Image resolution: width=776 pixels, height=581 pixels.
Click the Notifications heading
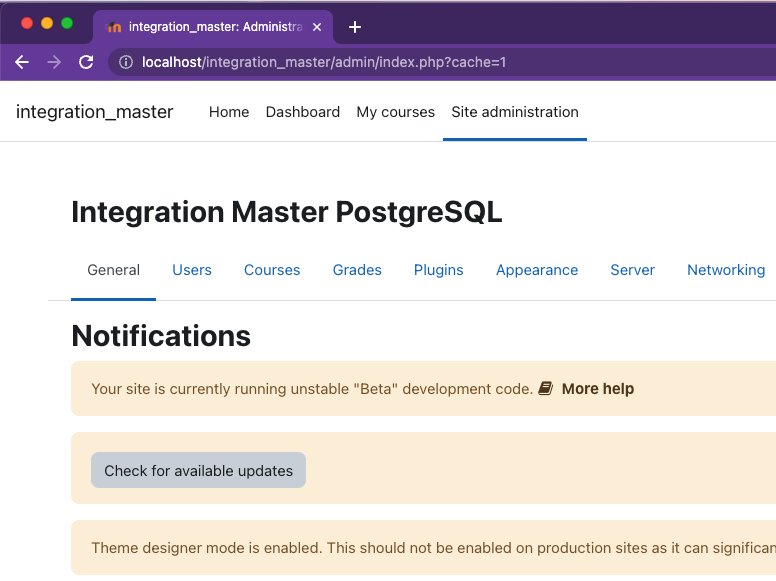click(161, 336)
